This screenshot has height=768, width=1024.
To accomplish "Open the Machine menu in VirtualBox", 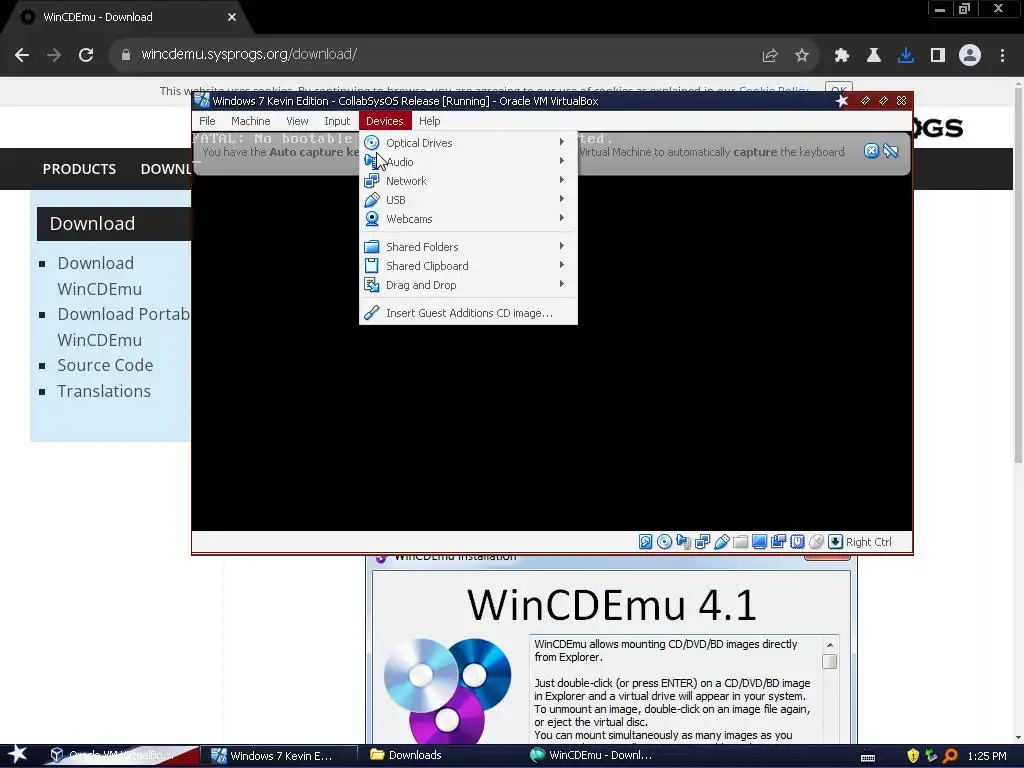I will (251, 121).
